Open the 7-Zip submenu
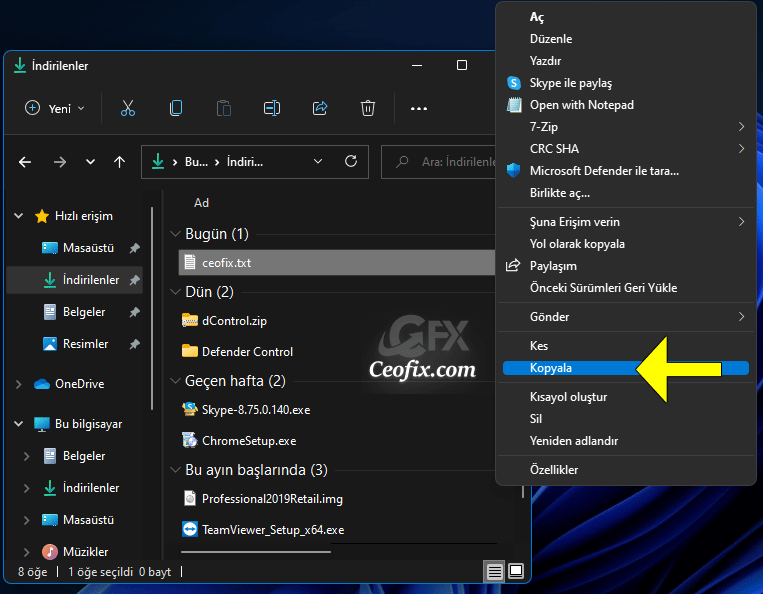The width and height of the screenshot is (763, 594). (x=626, y=126)
